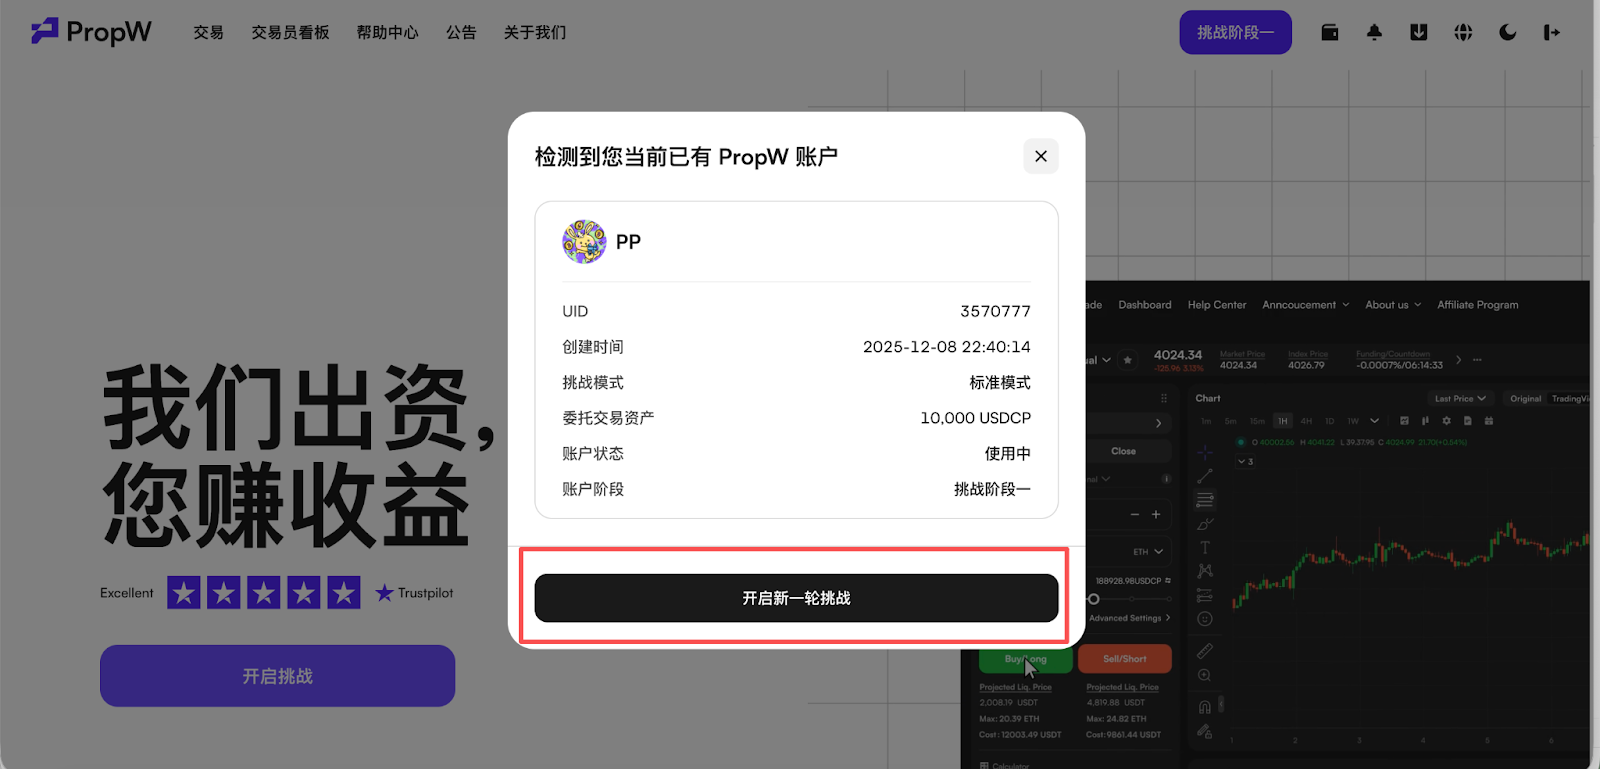
Task: Select the brush drawing tool
Action: pyautogui.click(x=1205, y=524)
